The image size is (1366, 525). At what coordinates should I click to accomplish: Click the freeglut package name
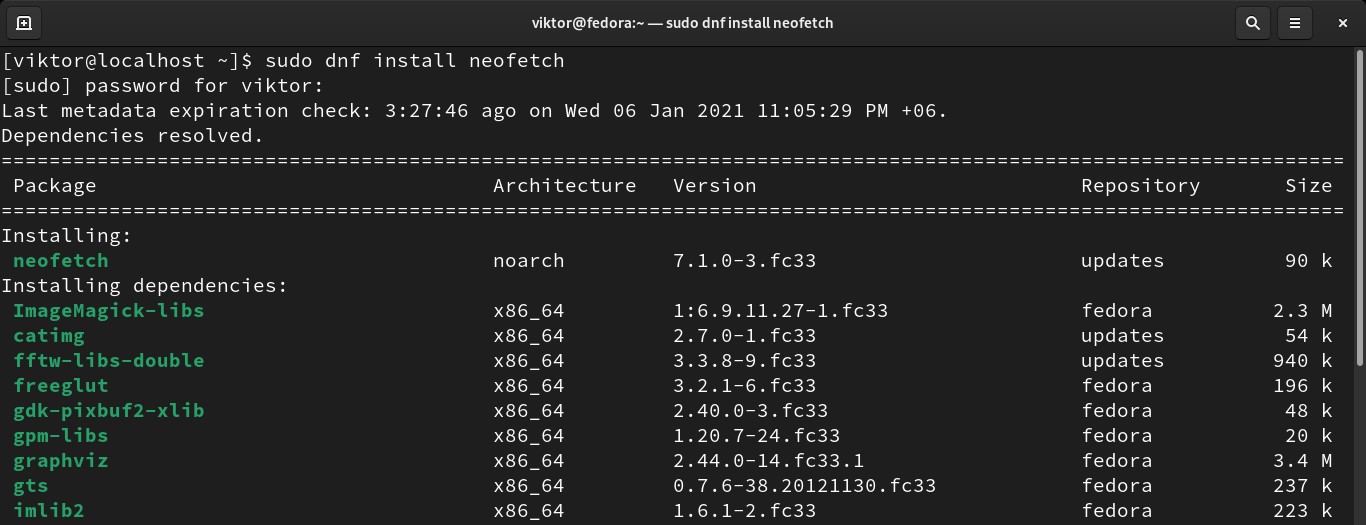coord(60,386)
